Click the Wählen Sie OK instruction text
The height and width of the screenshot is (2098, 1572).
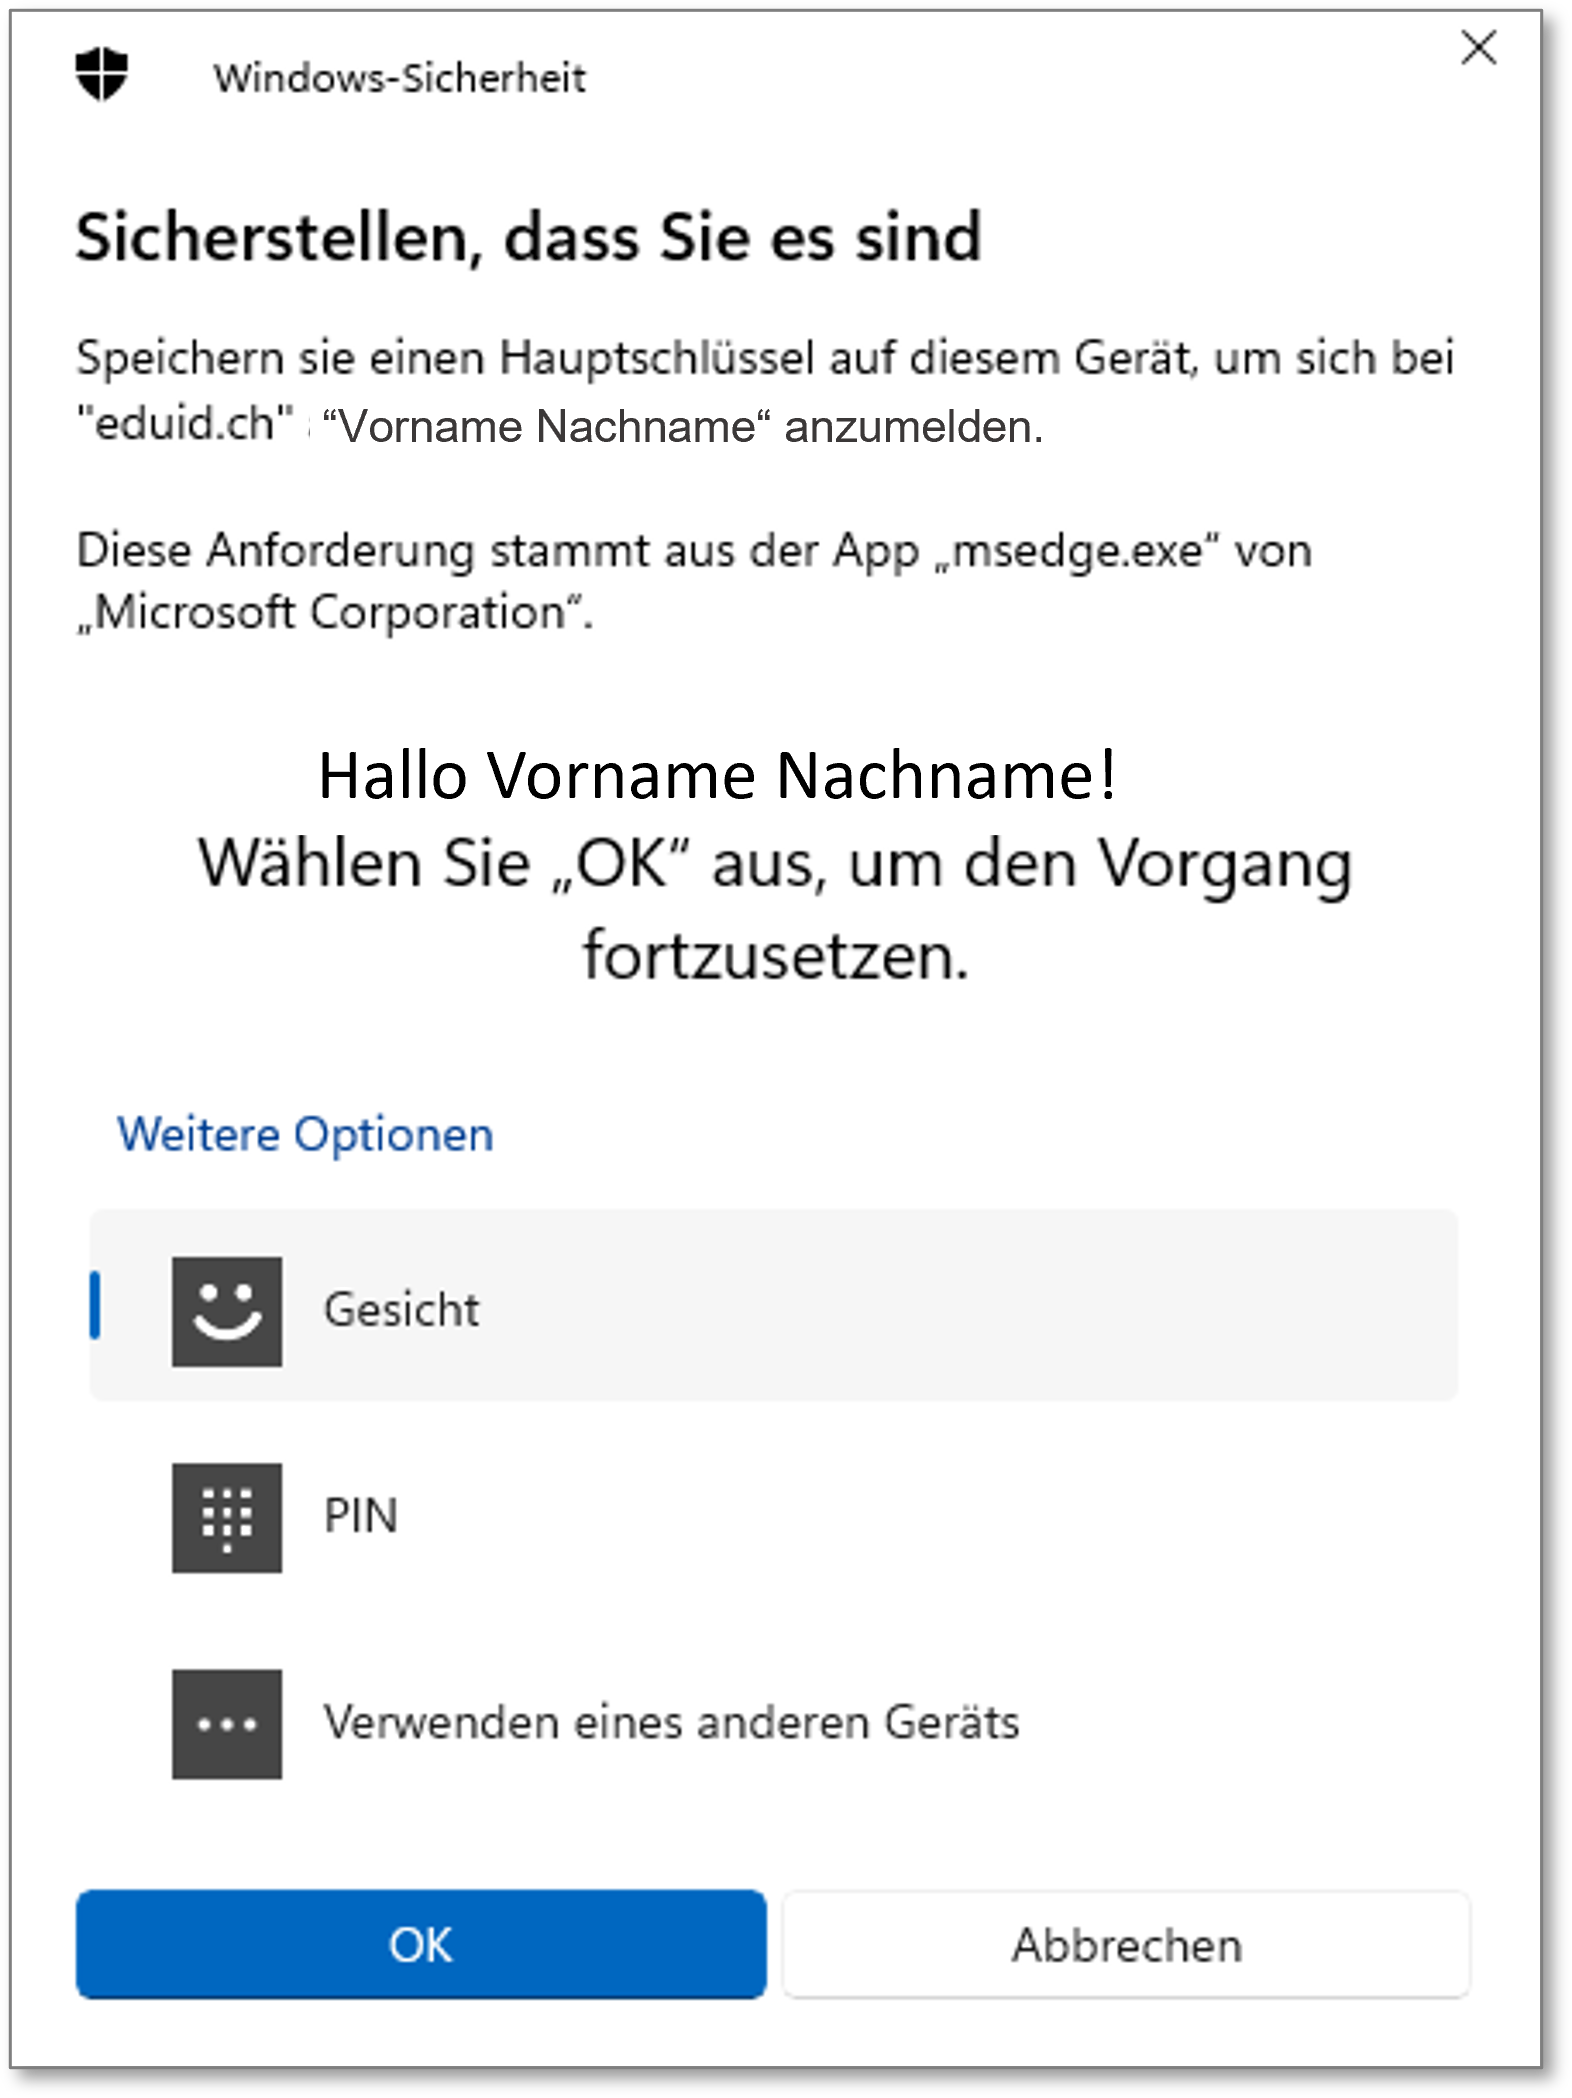775,908
